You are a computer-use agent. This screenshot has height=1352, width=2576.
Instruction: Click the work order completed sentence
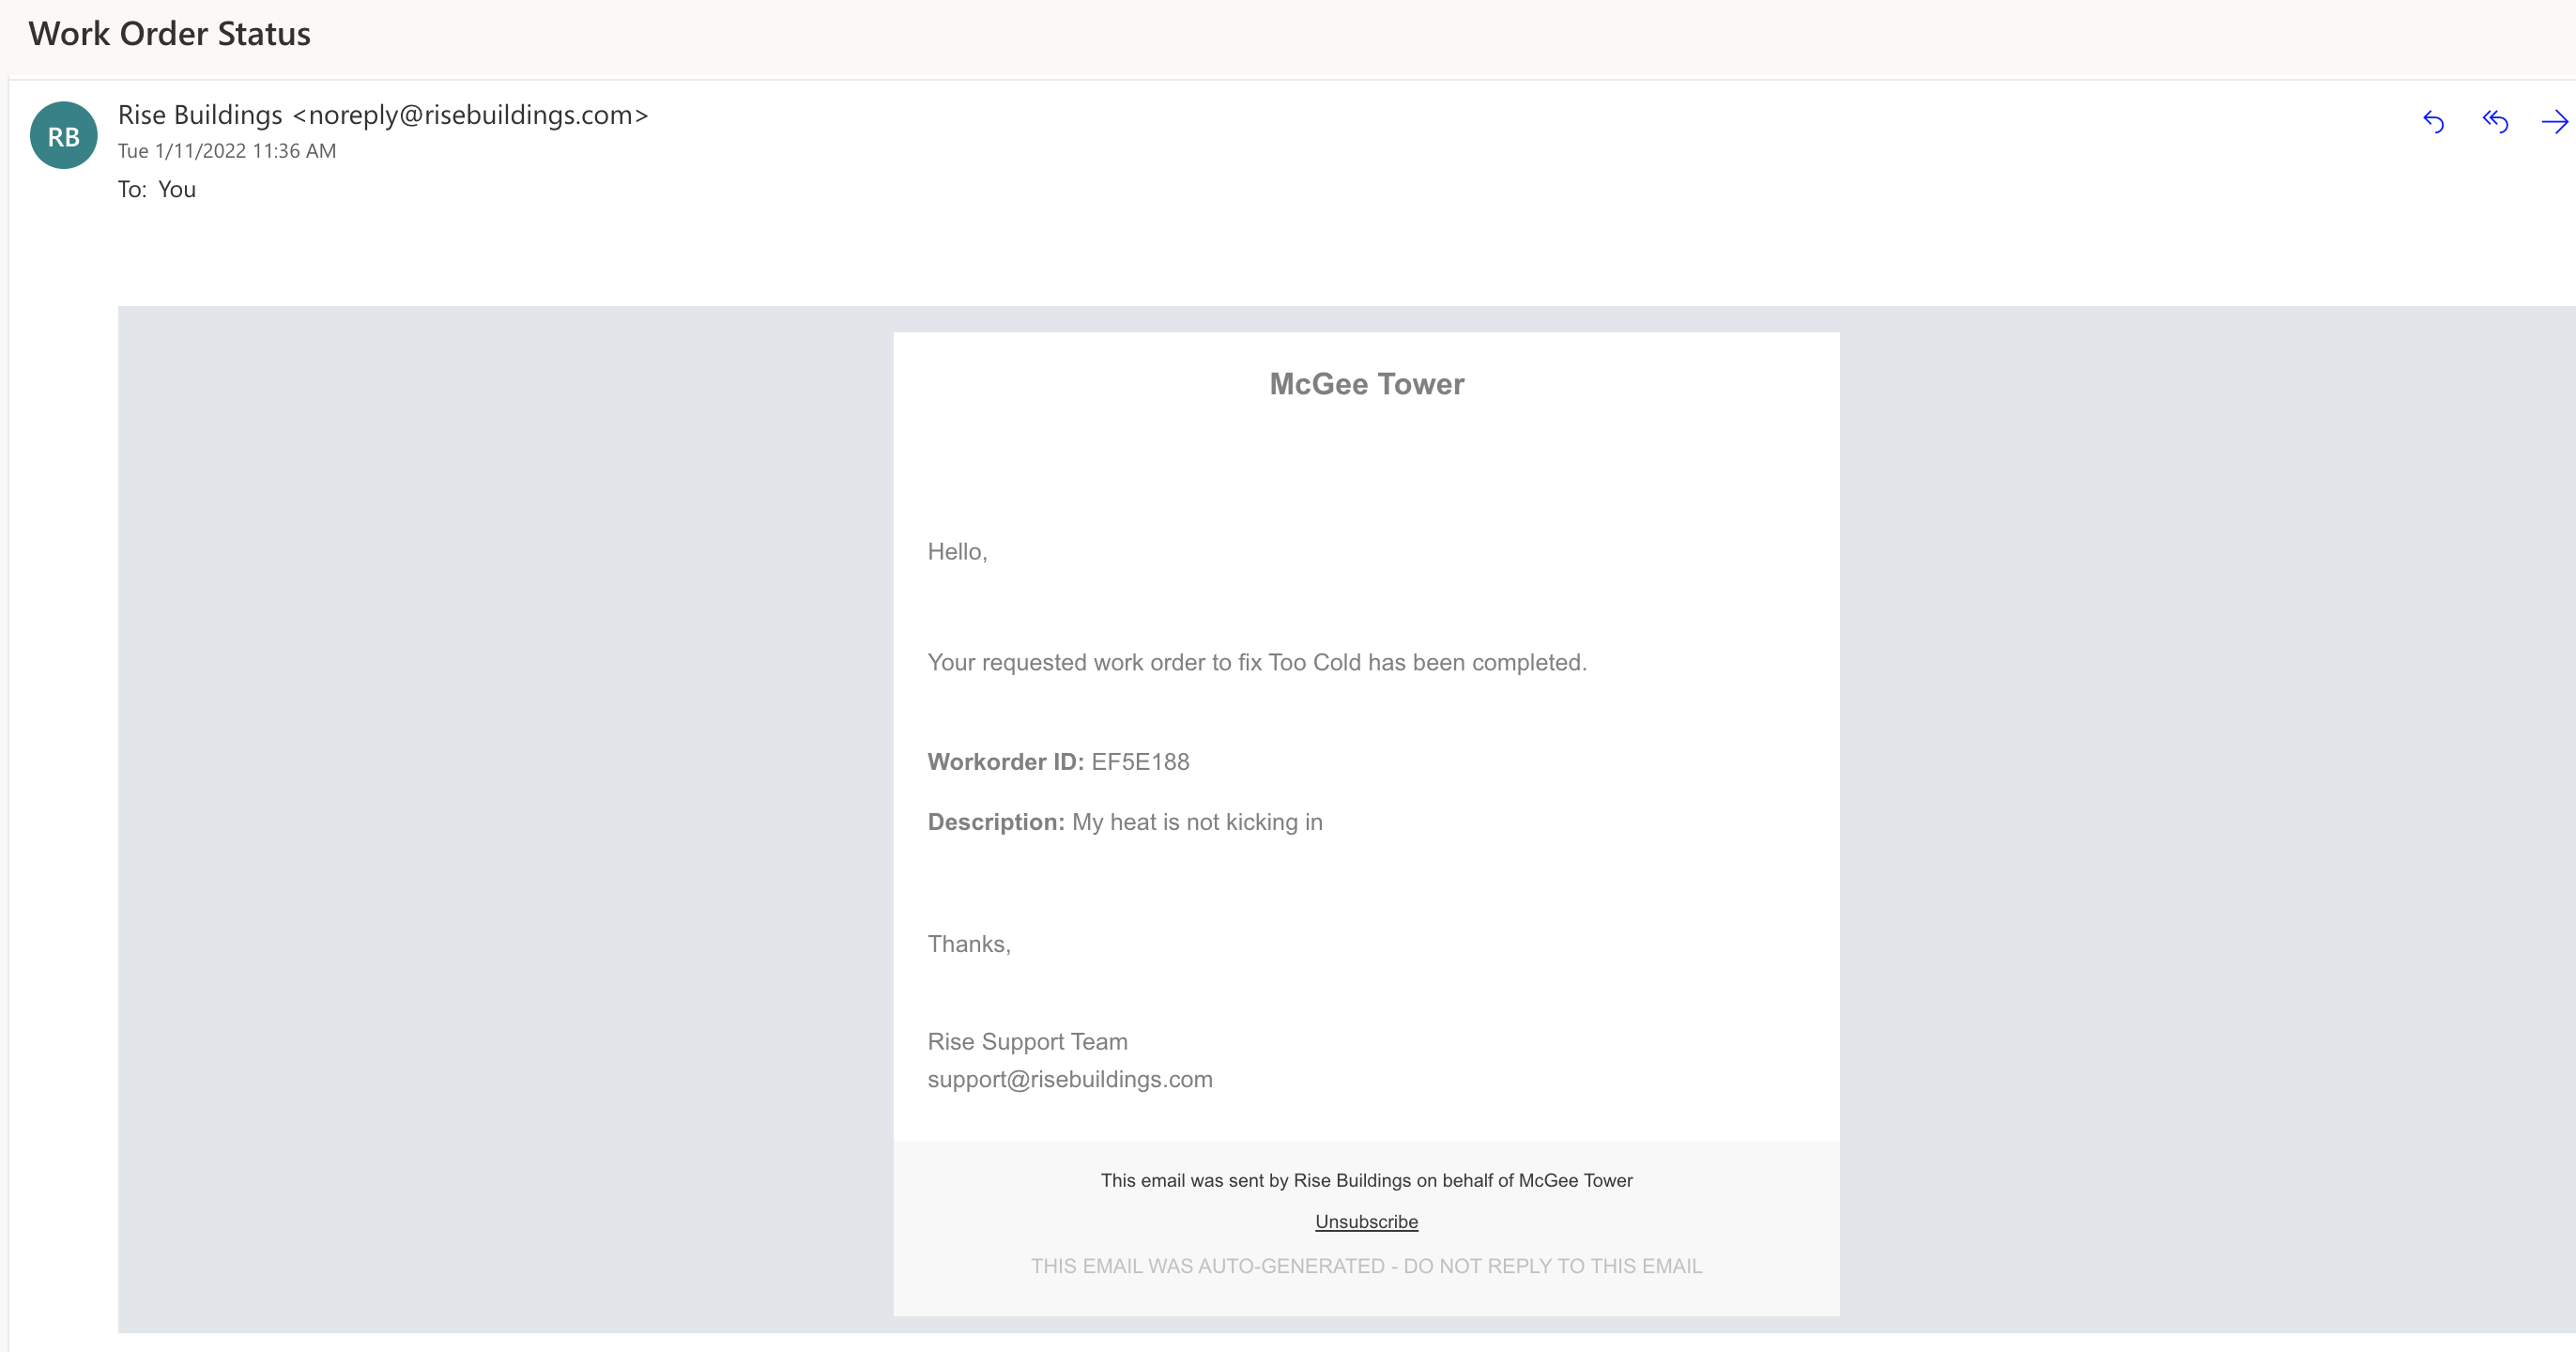(1256, 663)
